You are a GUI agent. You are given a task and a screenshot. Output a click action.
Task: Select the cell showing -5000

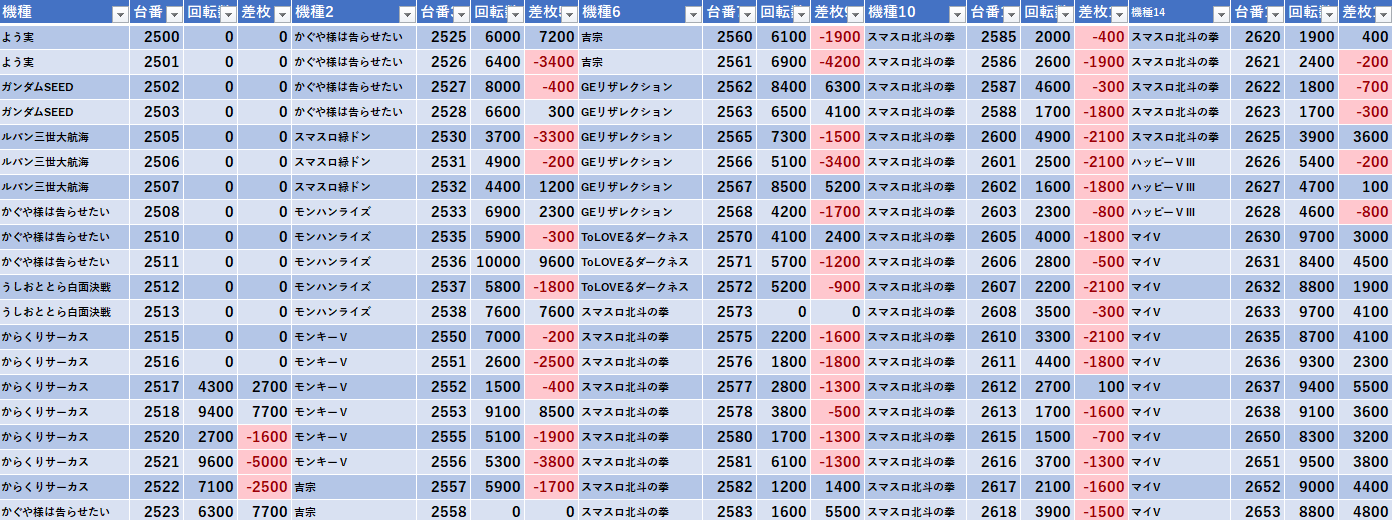(x=264, y=462)
